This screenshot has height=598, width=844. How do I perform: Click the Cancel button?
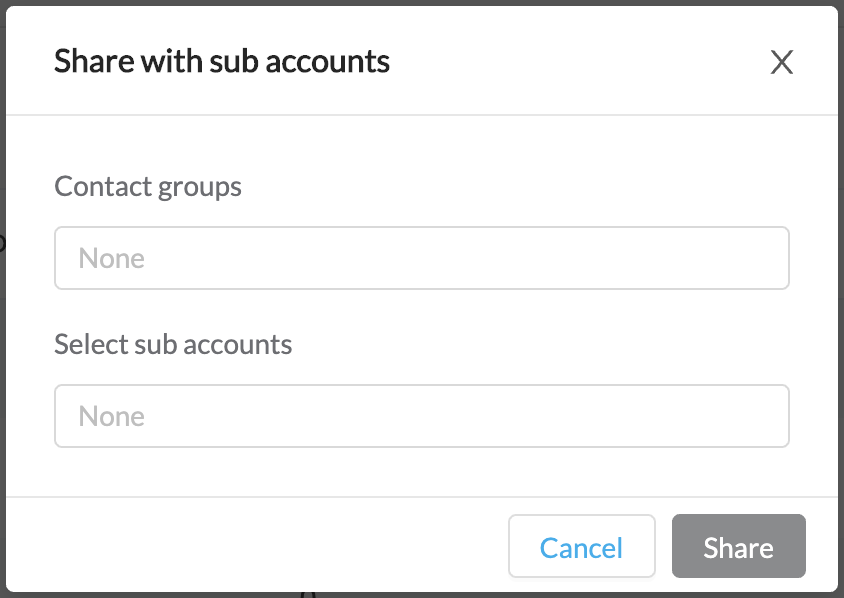click(x=581, y=547)
